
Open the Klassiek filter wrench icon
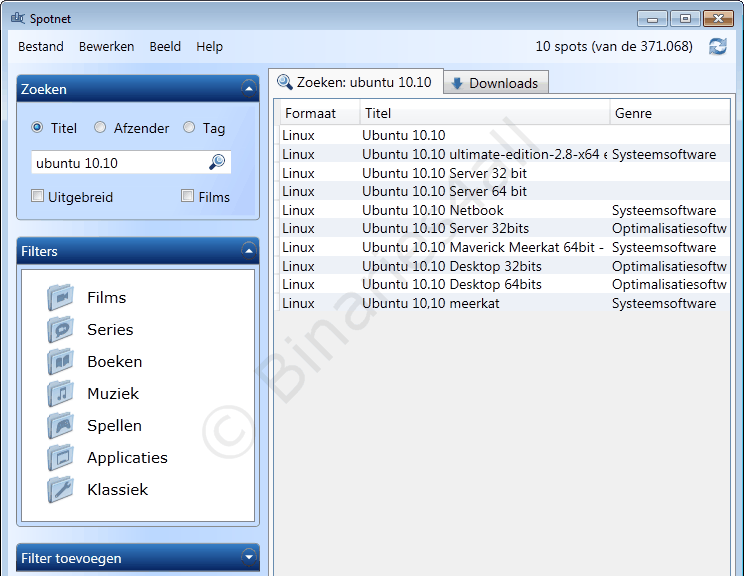[60, 489]
